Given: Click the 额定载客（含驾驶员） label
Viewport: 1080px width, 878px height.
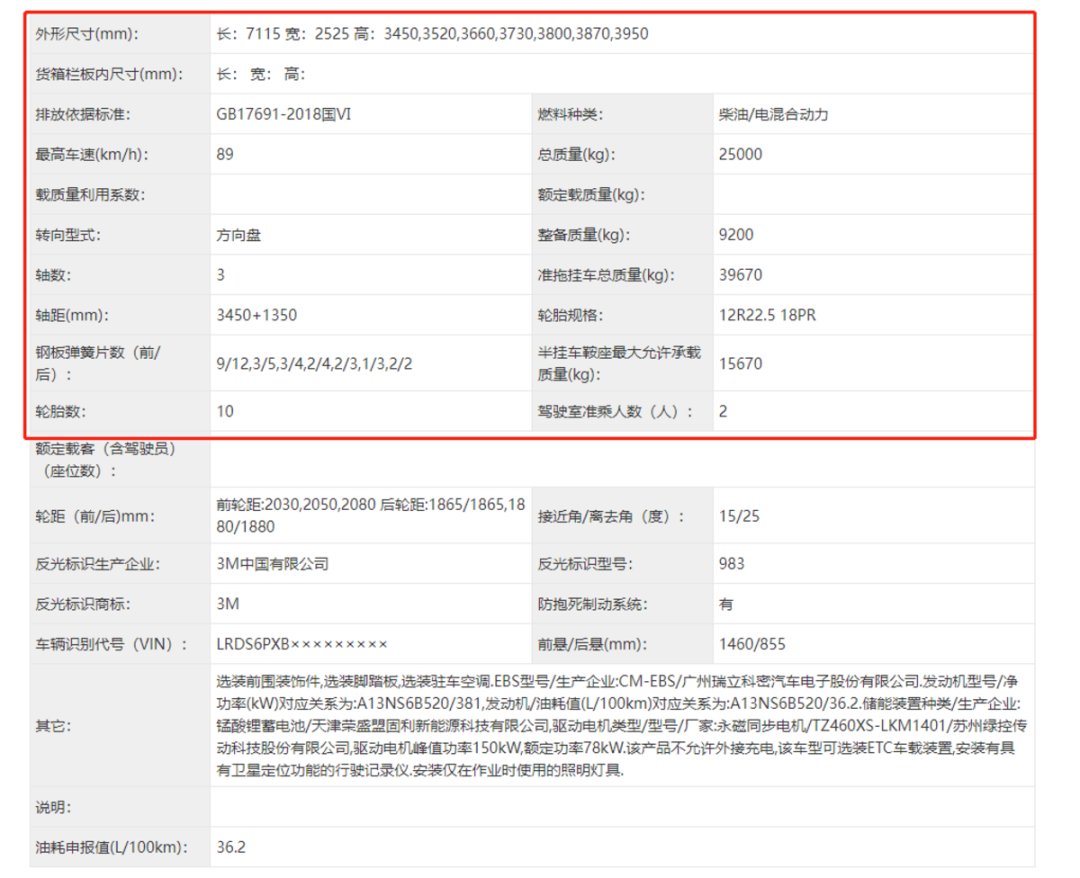Looking at the screenshot, I should tap(106, 460).
